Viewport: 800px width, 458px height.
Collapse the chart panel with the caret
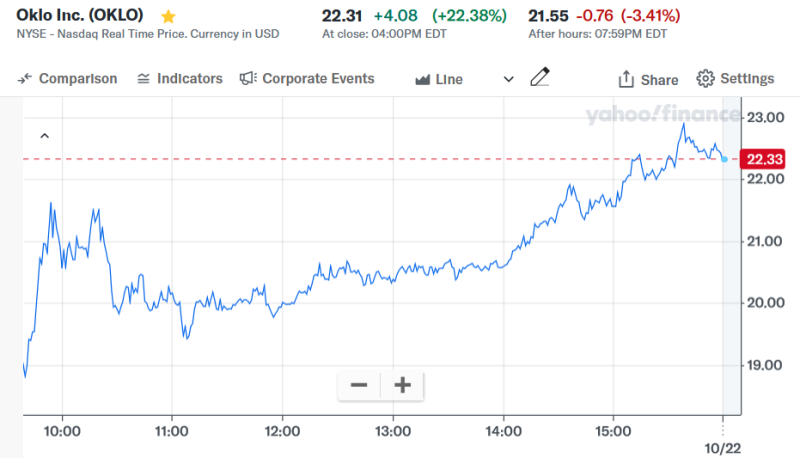(44, 135)
